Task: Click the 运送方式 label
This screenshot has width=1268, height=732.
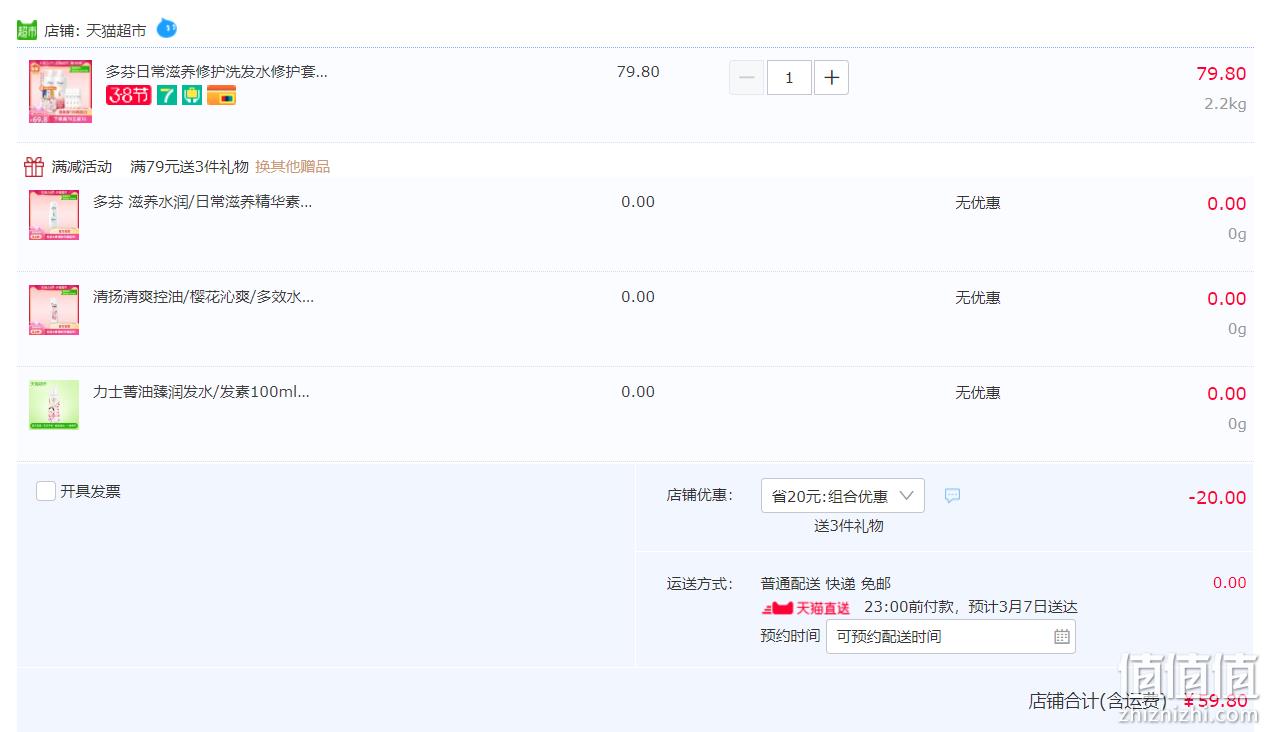Action: (x=700, y=584)
